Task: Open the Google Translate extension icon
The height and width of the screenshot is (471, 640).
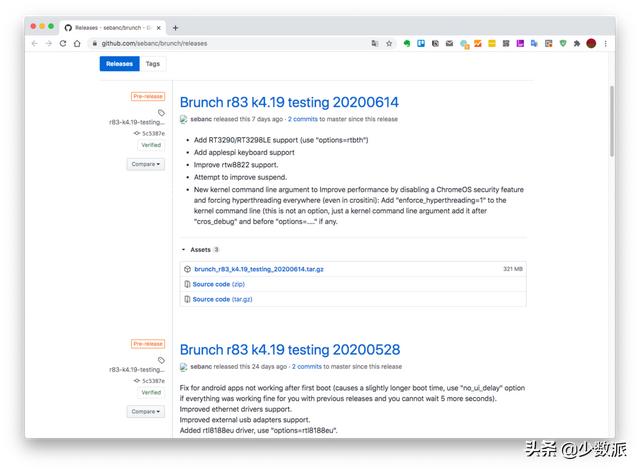Action: pyautogui.click(x=534, y=44)
